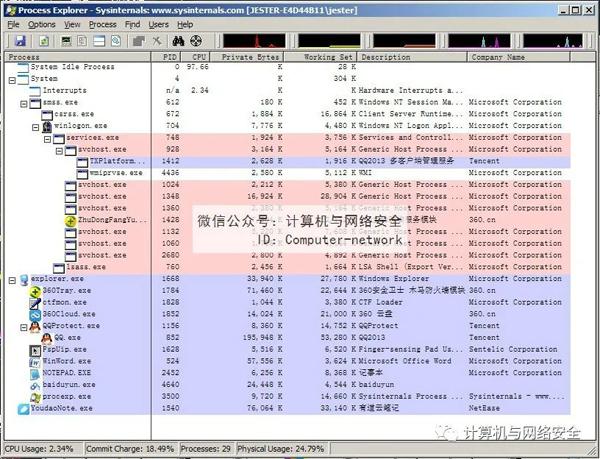The width and height of the screenshot is (600, 459).
Task: Collapse the System process tree node
Action: (10, 78)
